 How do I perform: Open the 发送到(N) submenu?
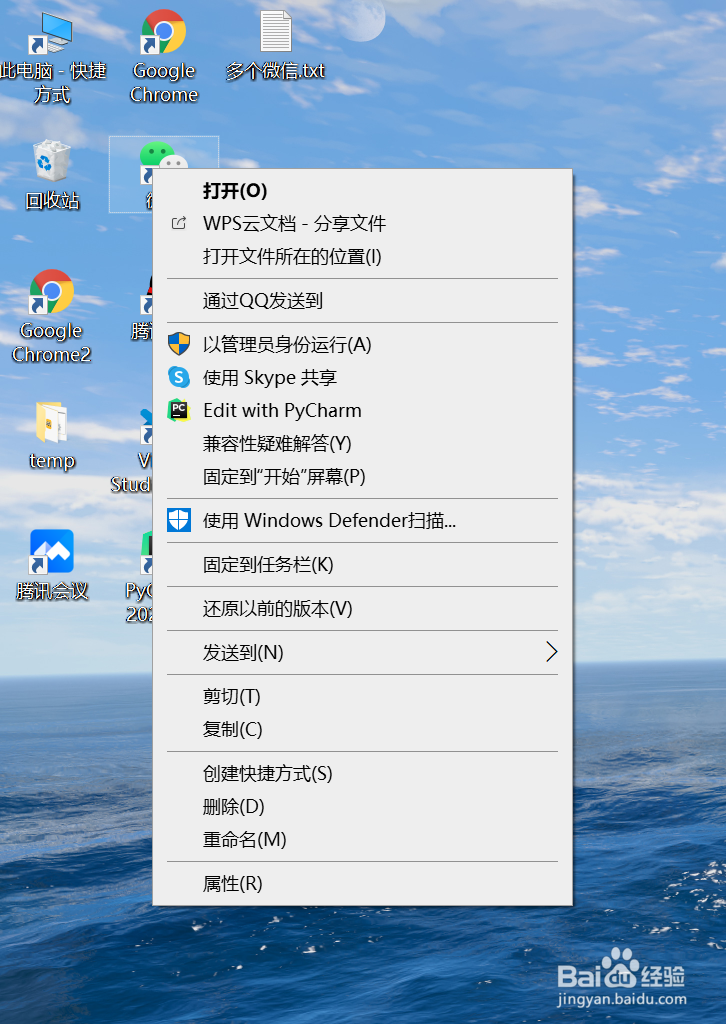click(362, 652)
